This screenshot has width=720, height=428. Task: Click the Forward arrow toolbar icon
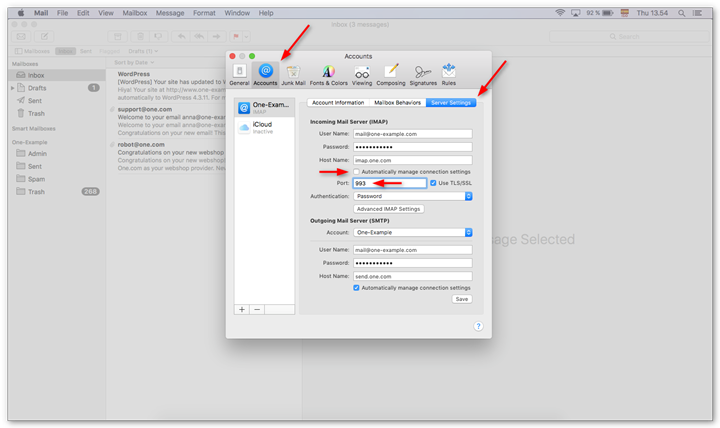[216, 36]
